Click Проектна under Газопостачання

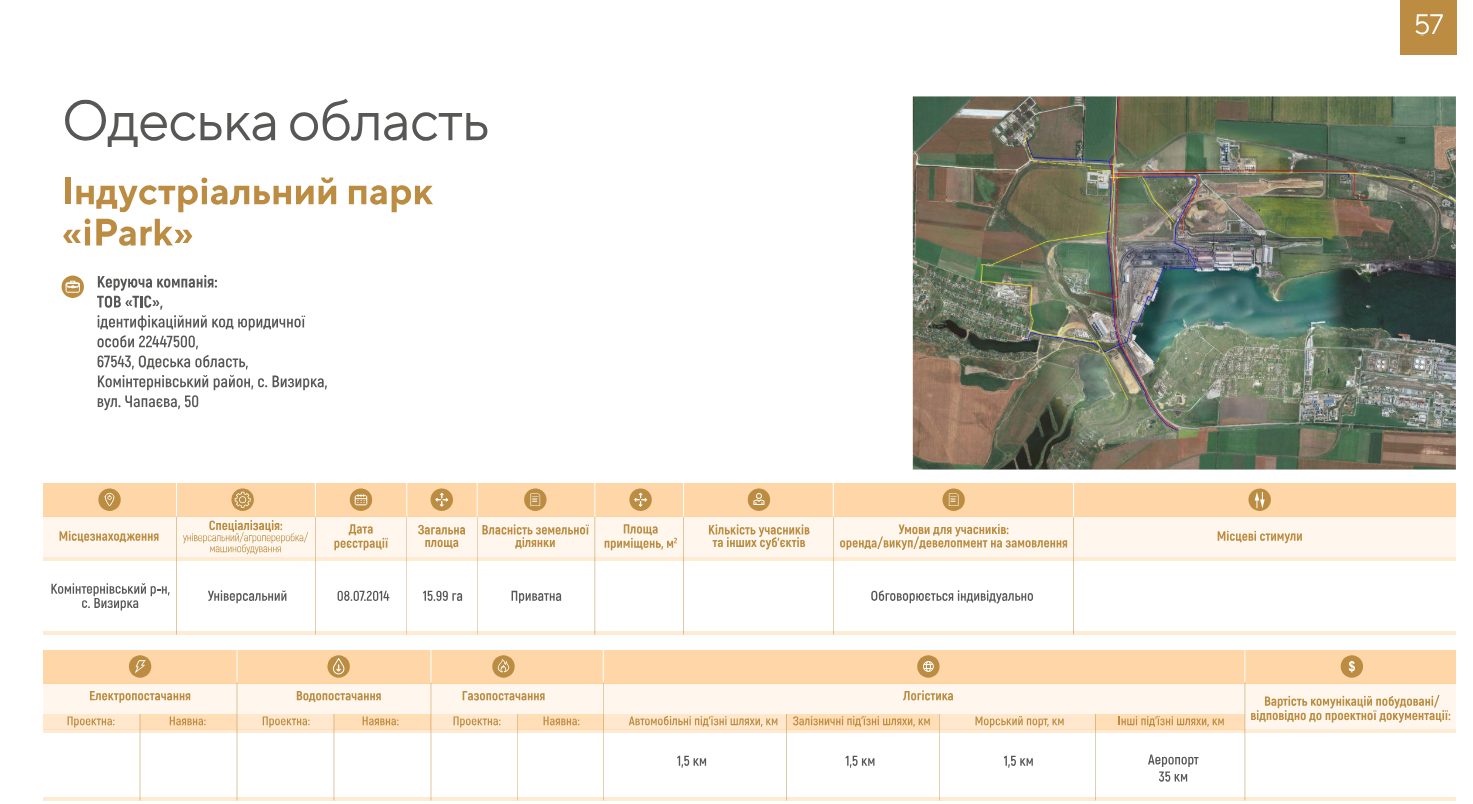point(477,721)
